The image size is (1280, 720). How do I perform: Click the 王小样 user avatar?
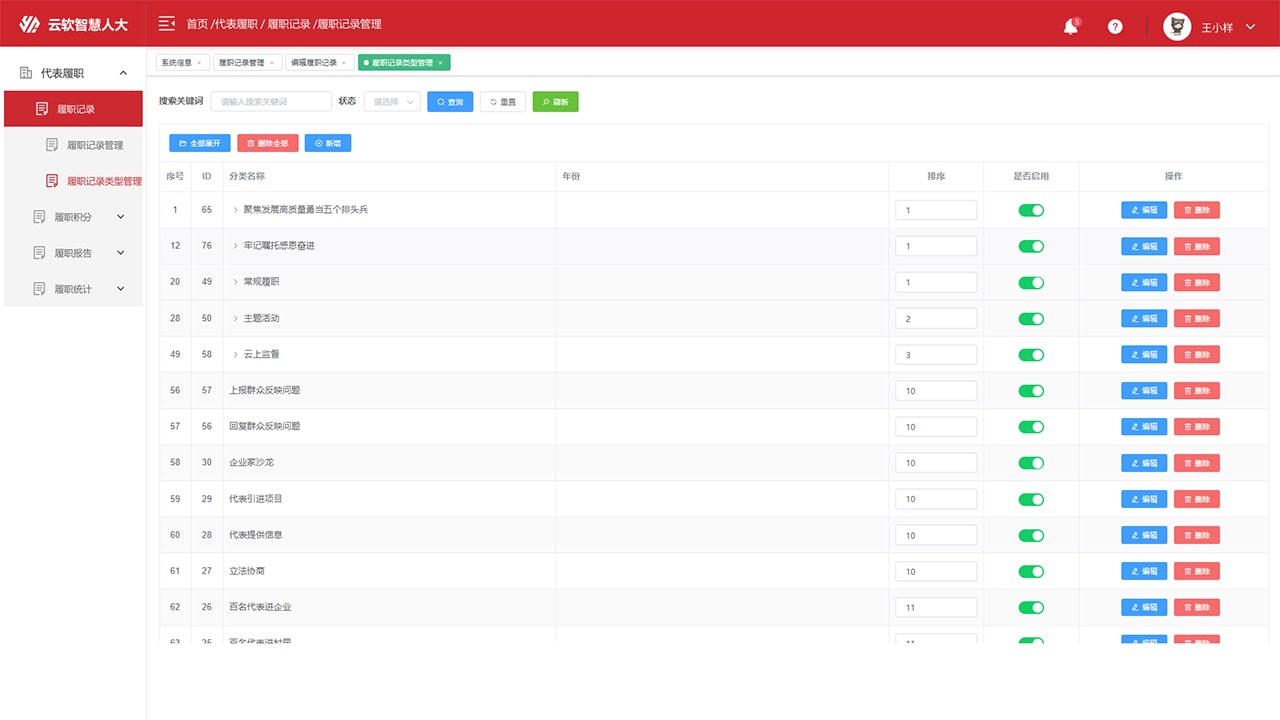(x=1177, y=27)
